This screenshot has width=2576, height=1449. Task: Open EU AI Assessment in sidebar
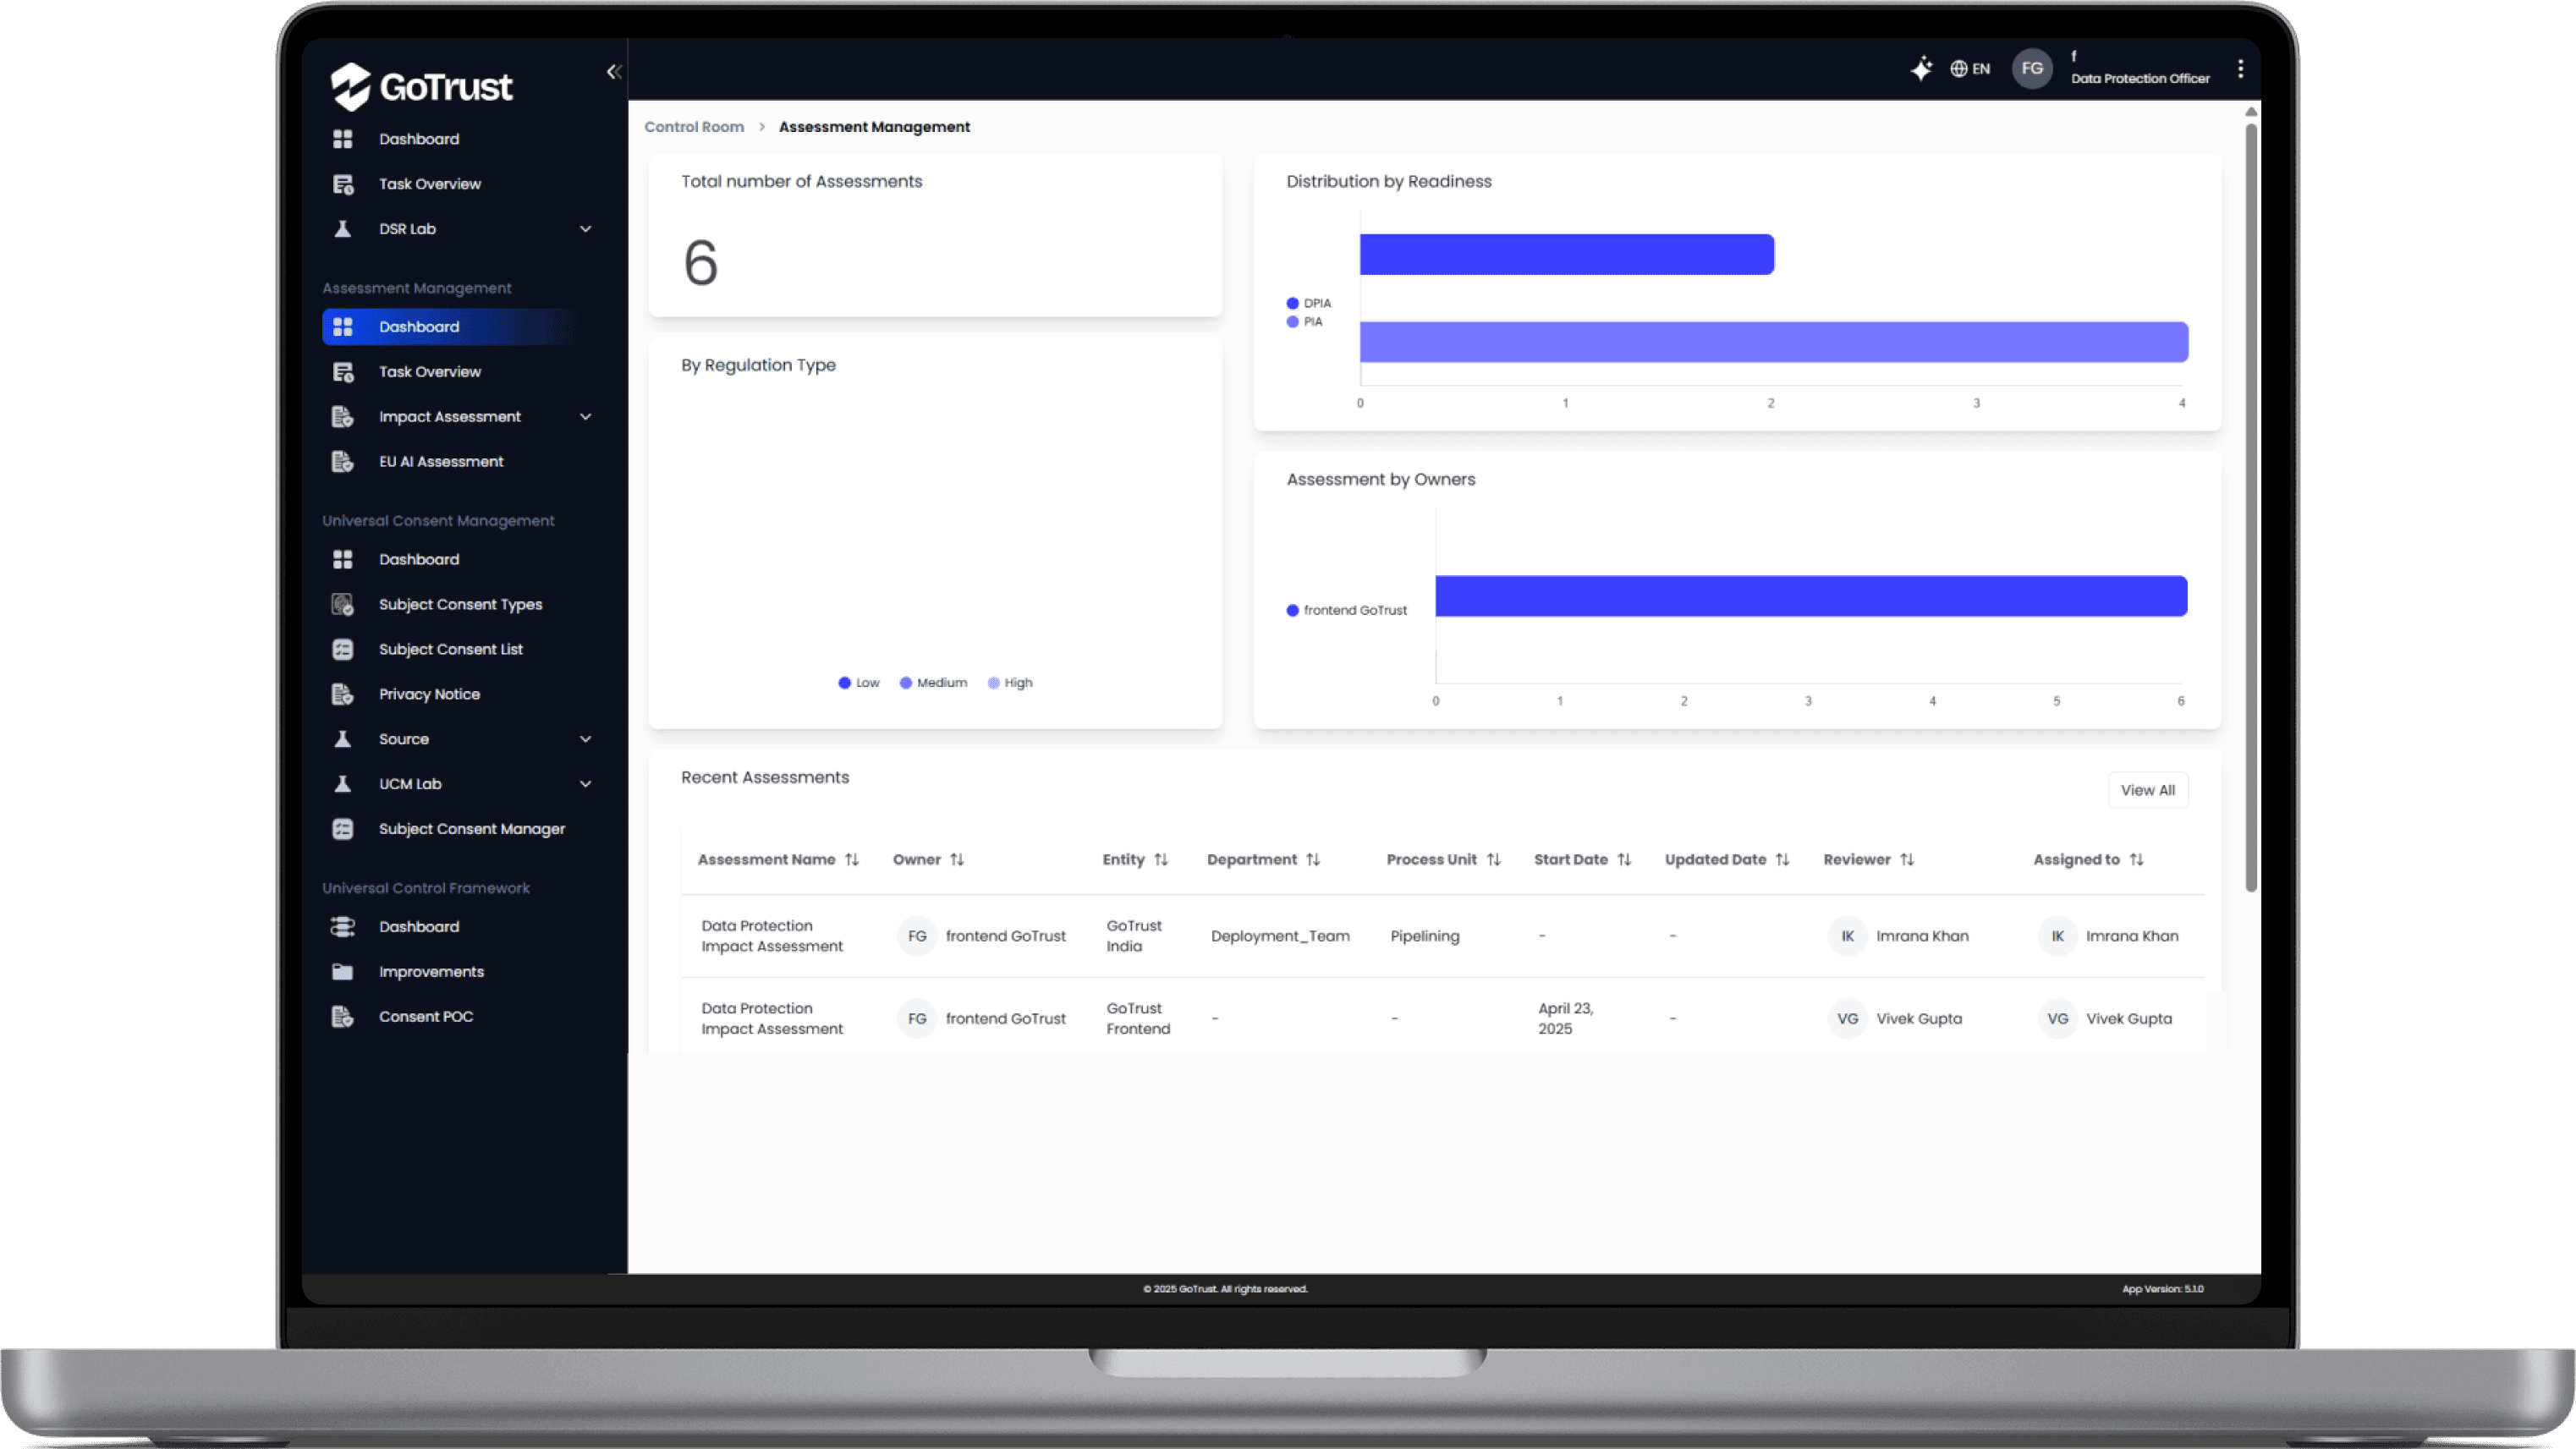(x=440, y=462)
